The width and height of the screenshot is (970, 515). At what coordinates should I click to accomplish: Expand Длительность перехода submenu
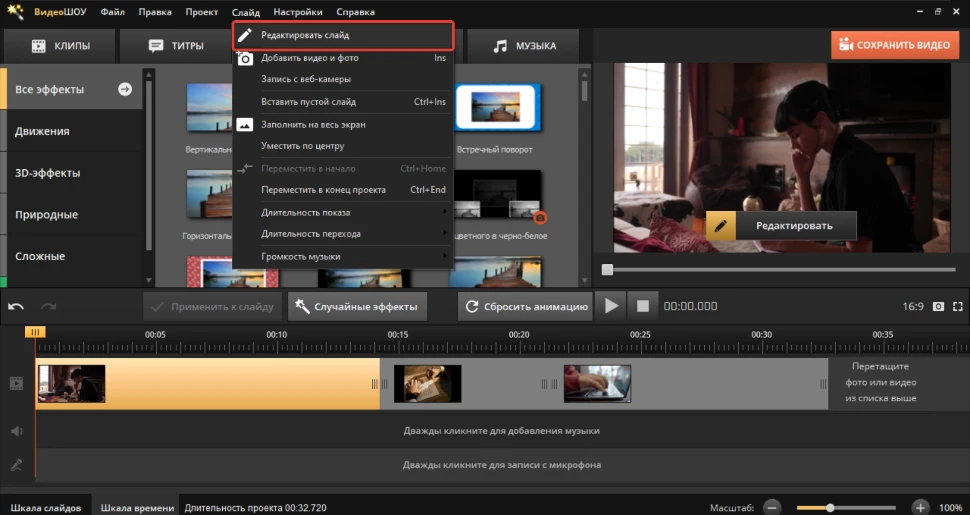click(343, 234)
